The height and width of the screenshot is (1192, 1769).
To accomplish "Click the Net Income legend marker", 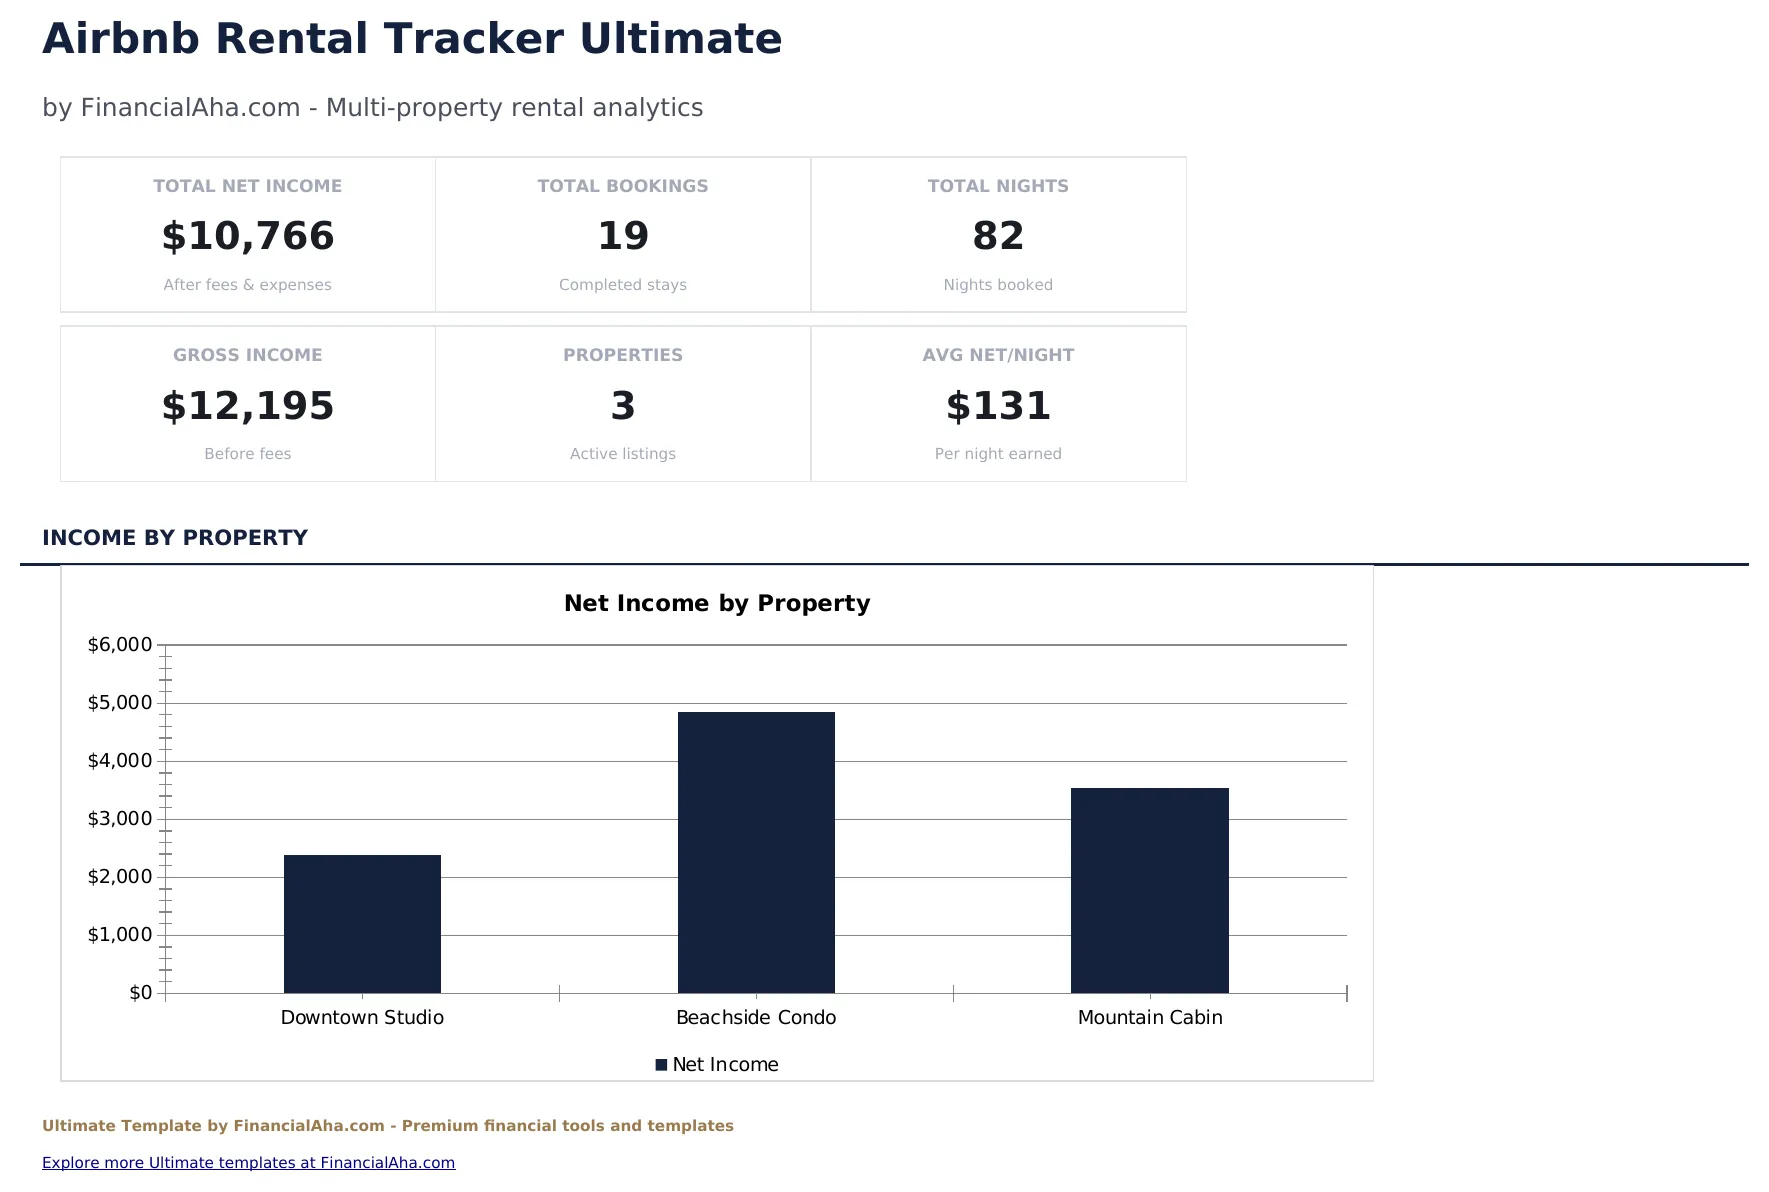I will pyautogui.click(x=660, y=1063).
